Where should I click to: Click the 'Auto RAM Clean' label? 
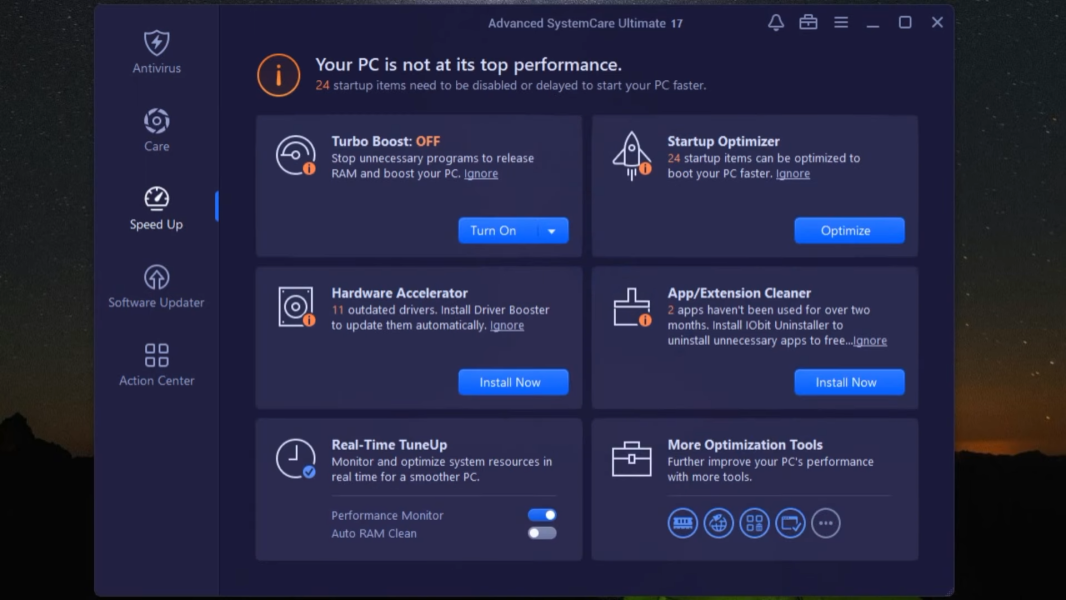(374, 533)
